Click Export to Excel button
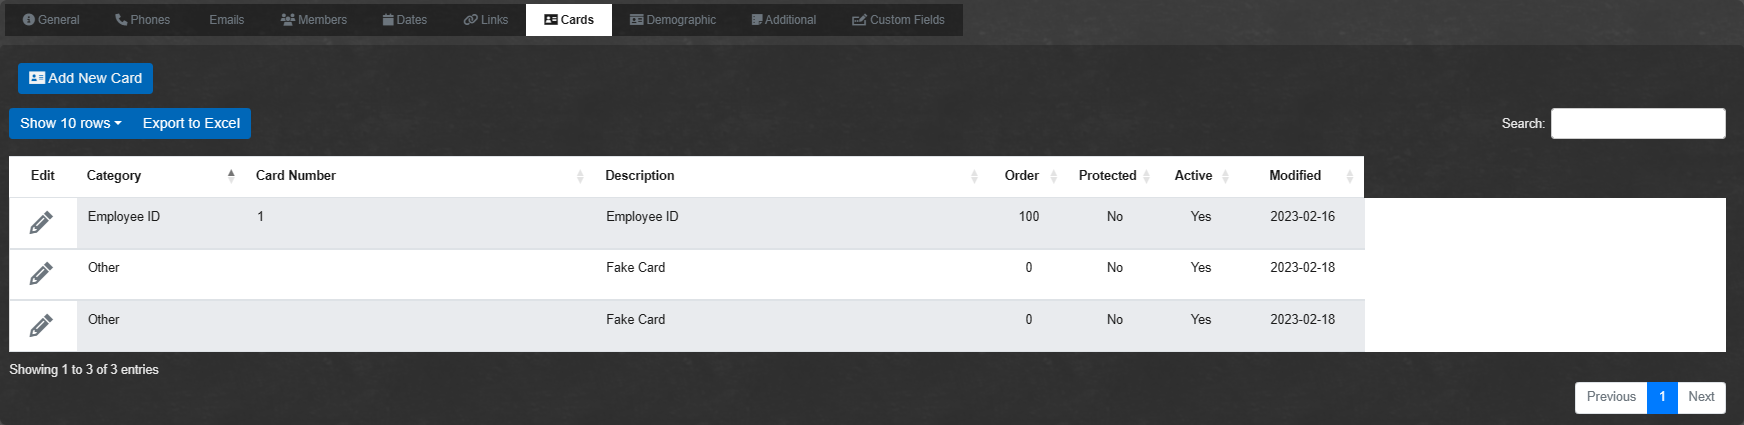Viewport: 1744px width, 425px height. (191, 123)
